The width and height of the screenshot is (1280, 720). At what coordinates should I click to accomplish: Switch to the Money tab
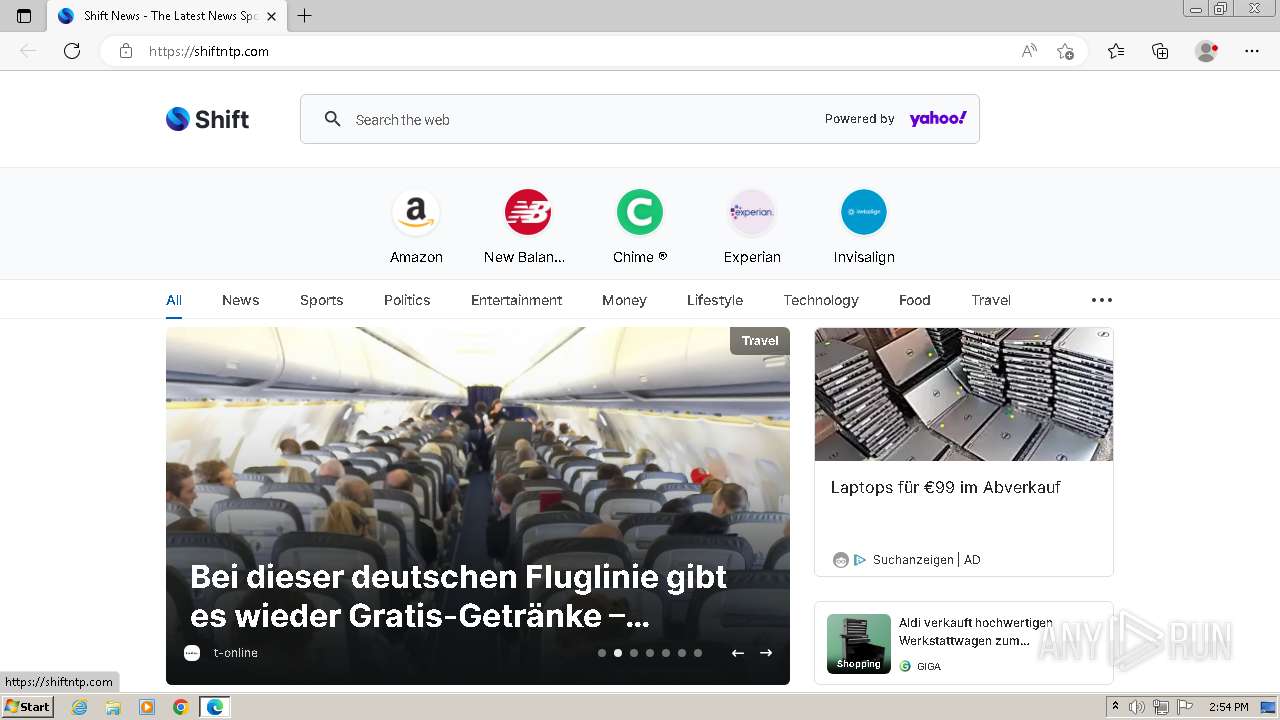624,300
